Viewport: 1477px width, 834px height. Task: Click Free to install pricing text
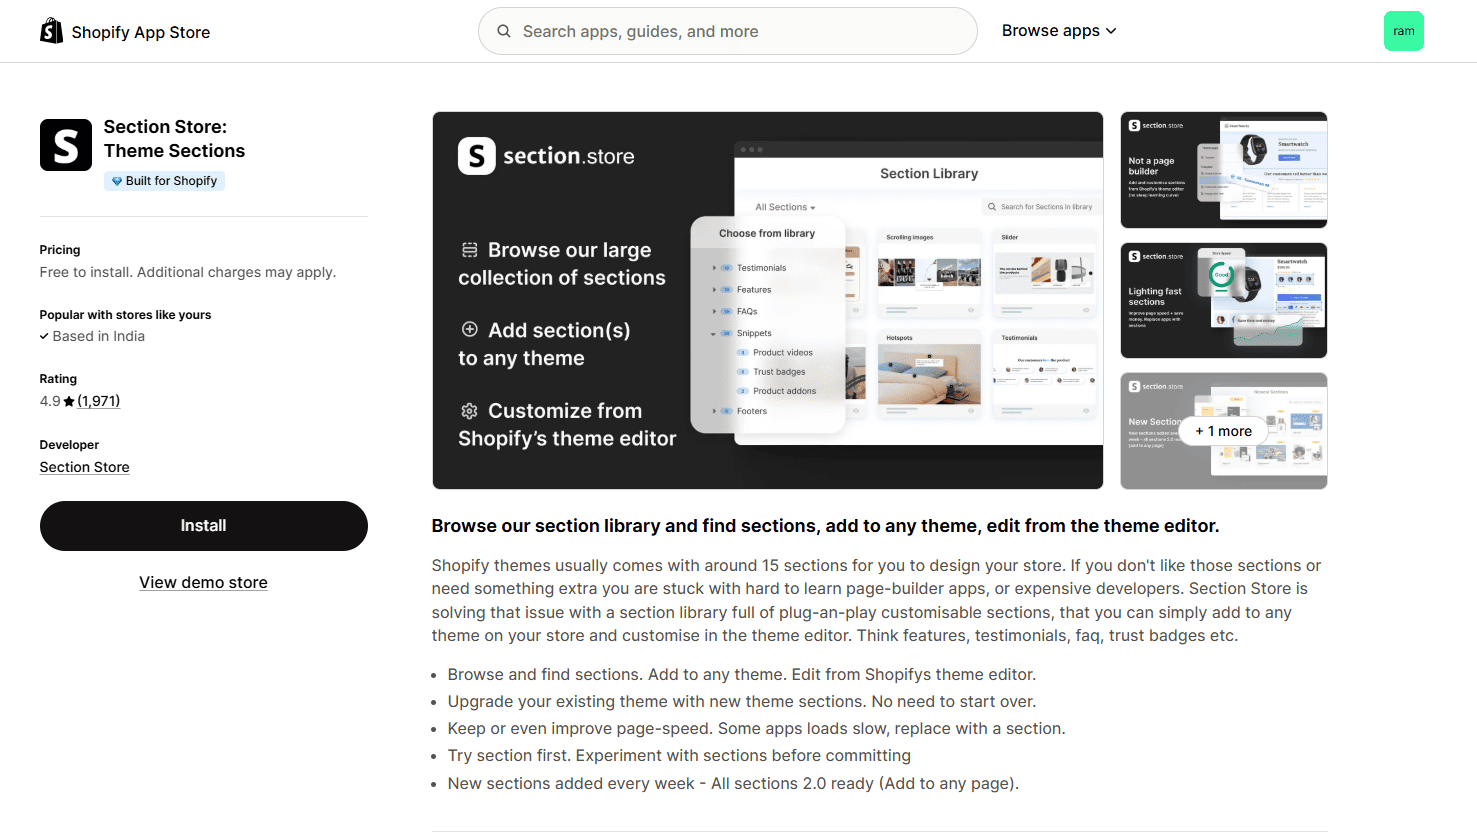pos(188,272)
